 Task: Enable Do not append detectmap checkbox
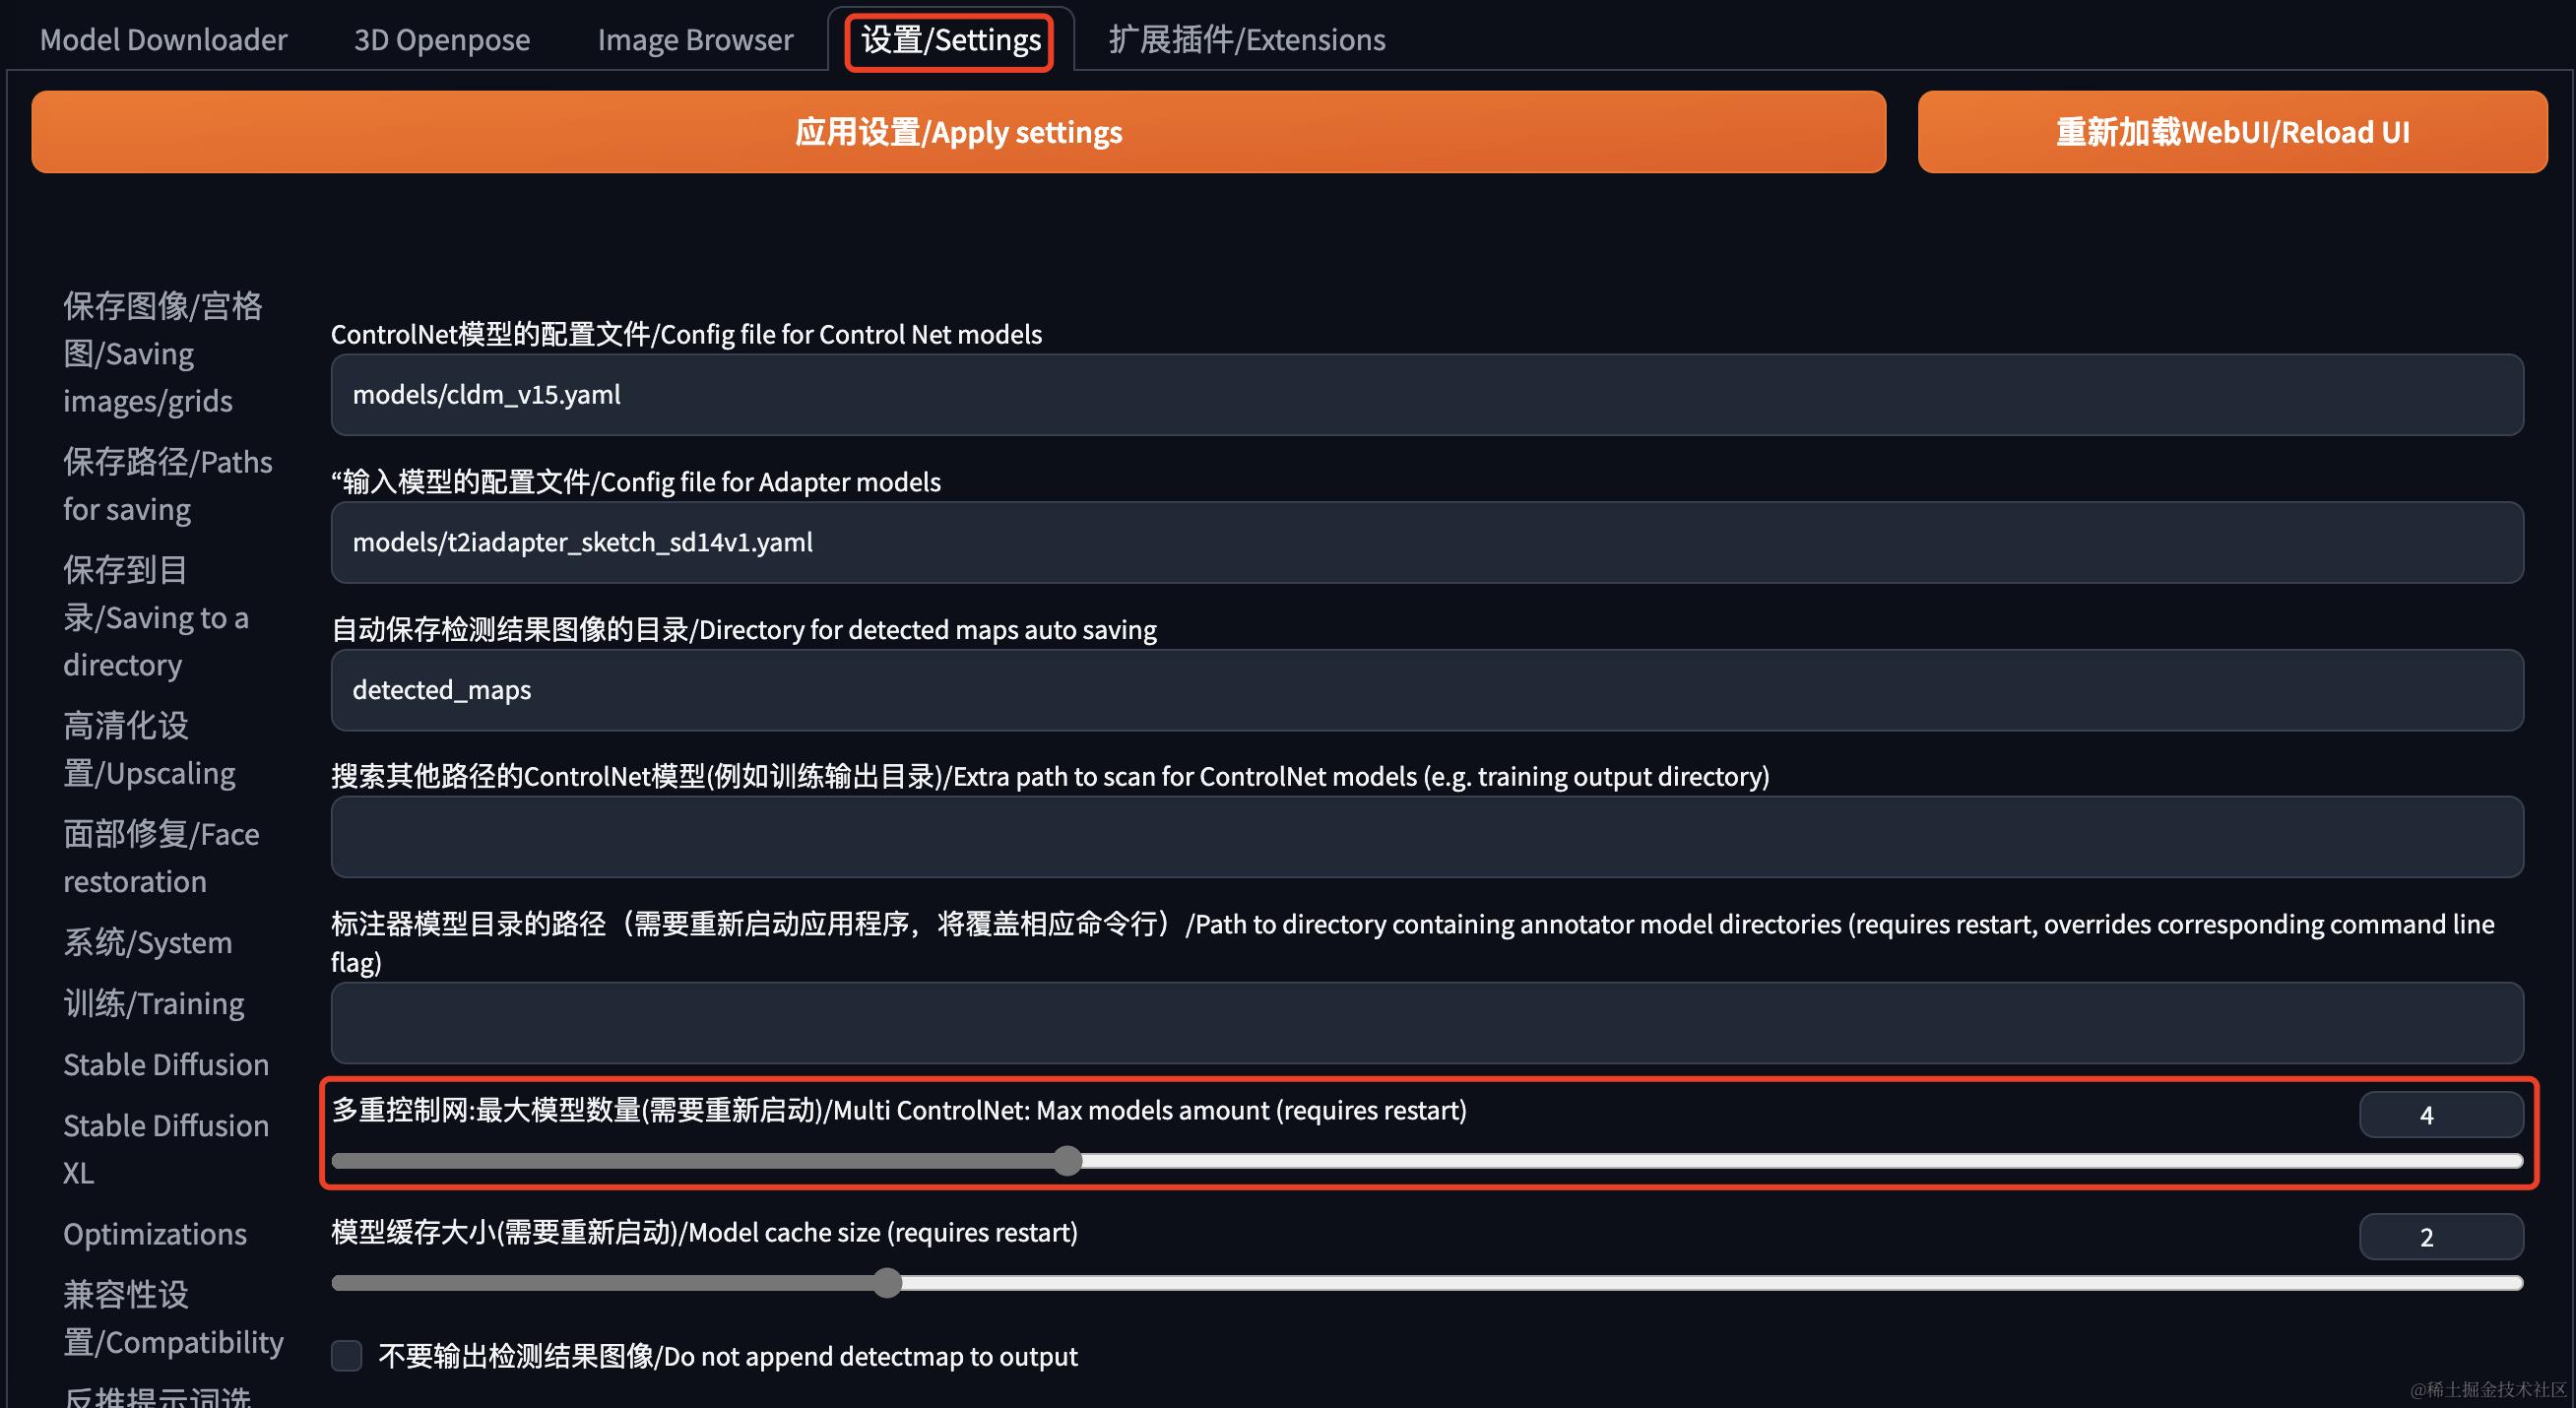tap(347, 1356)
